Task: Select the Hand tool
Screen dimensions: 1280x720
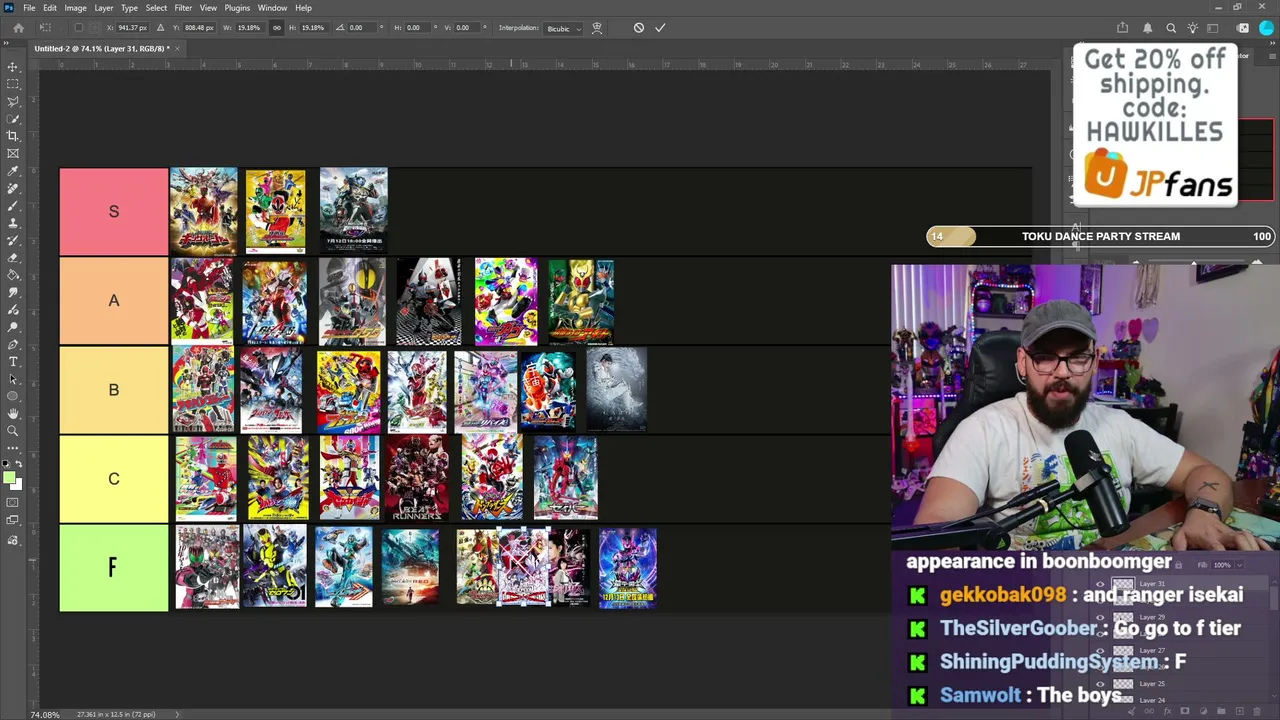Action: click(13, 413)
